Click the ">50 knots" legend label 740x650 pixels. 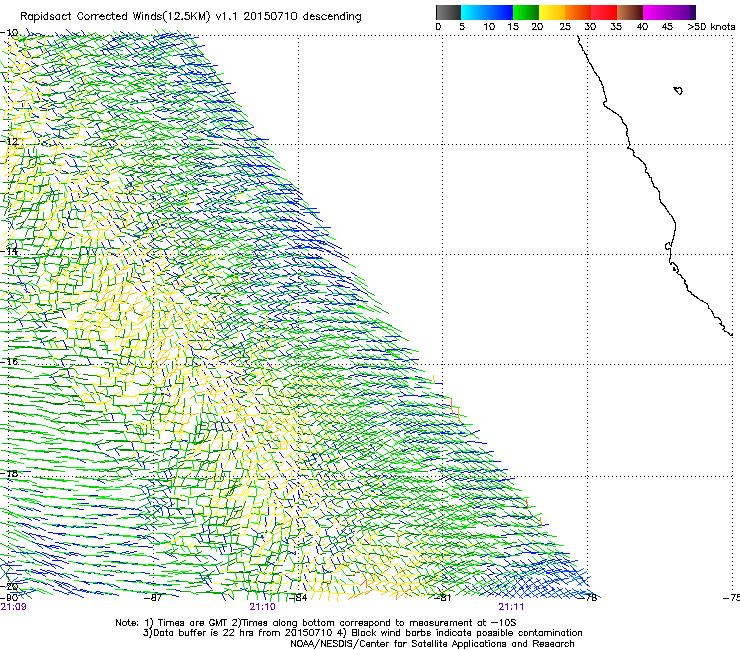(x=711, y=27)
